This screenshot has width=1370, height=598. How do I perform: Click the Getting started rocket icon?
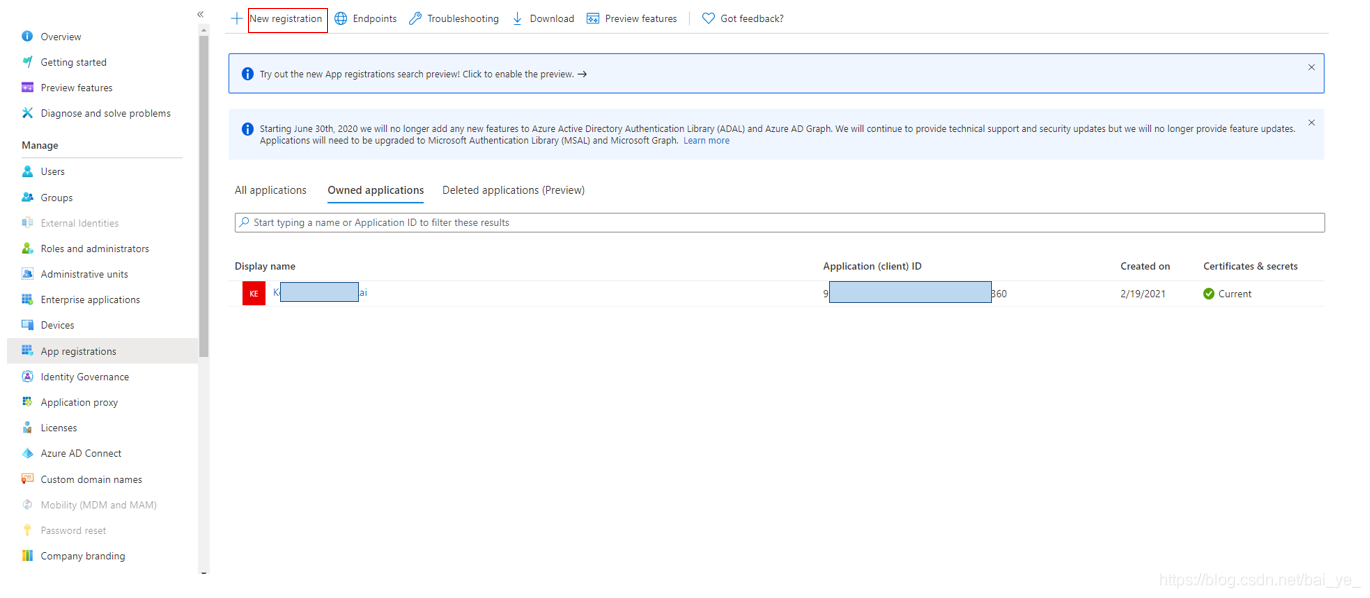pyautogui.click(x=28, y=62)
